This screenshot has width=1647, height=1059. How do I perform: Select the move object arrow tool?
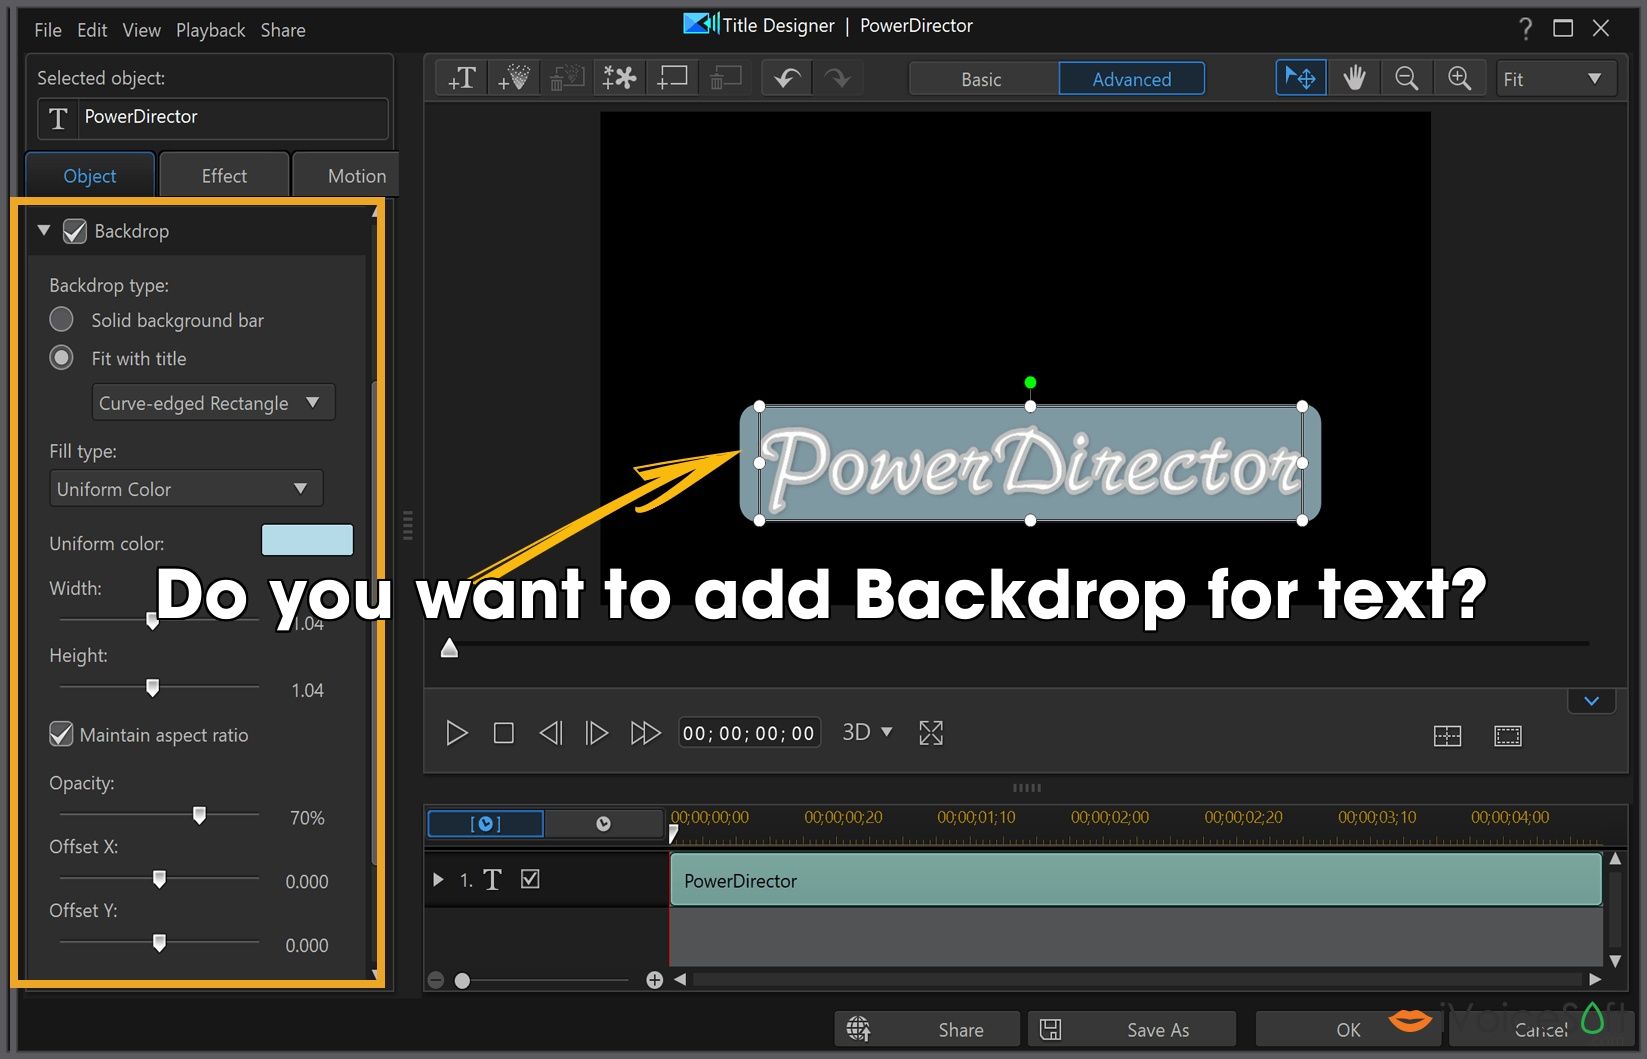(x=1301, y=78)
